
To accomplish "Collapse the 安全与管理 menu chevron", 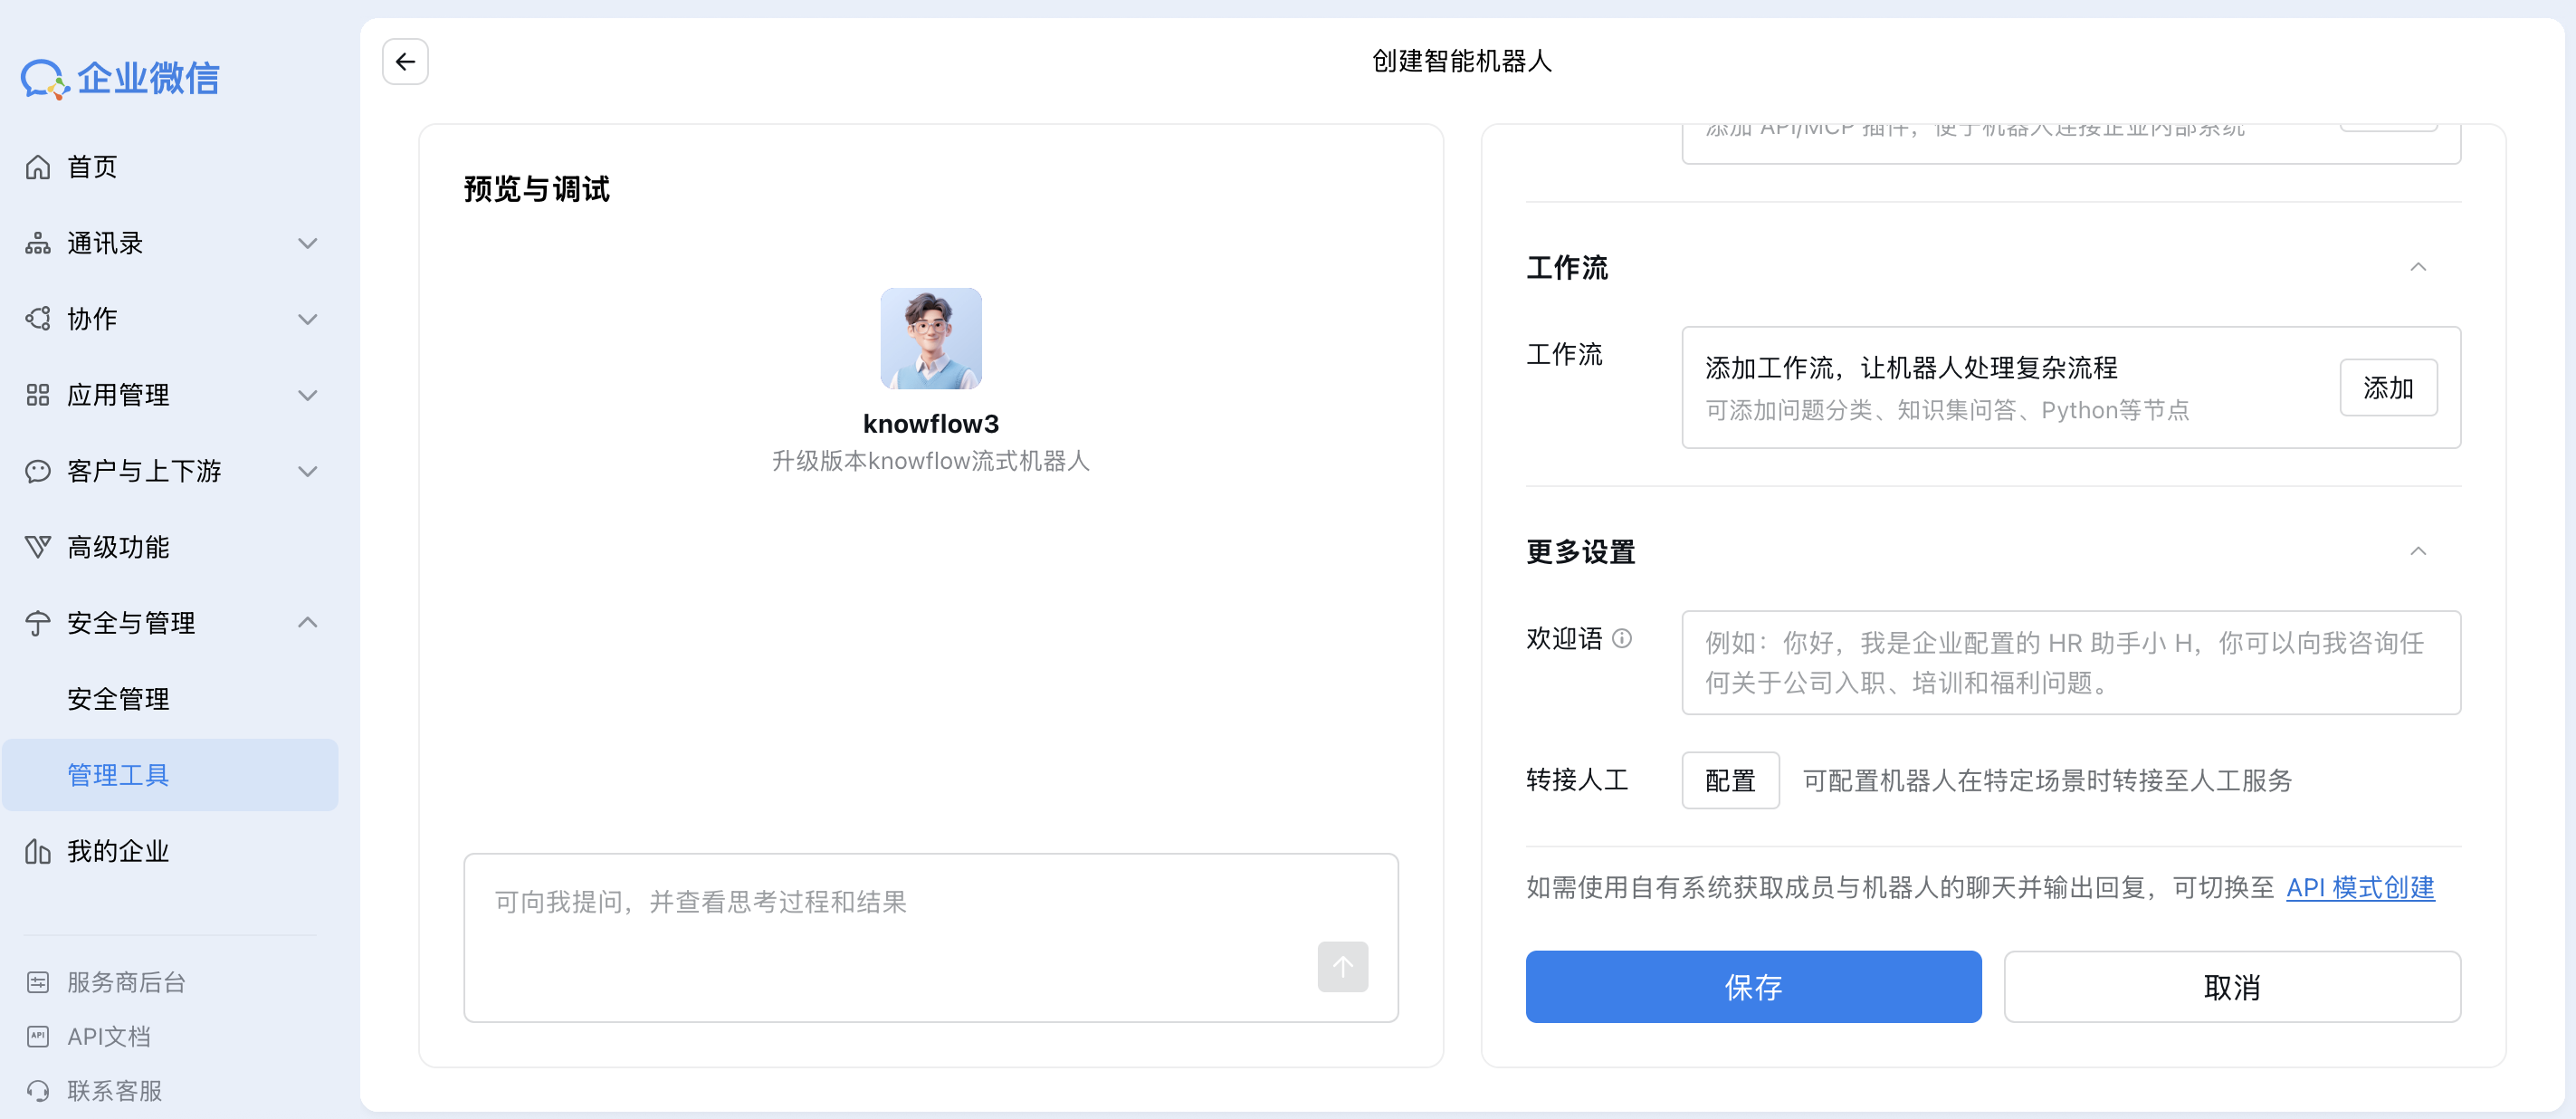I will 308,622.
